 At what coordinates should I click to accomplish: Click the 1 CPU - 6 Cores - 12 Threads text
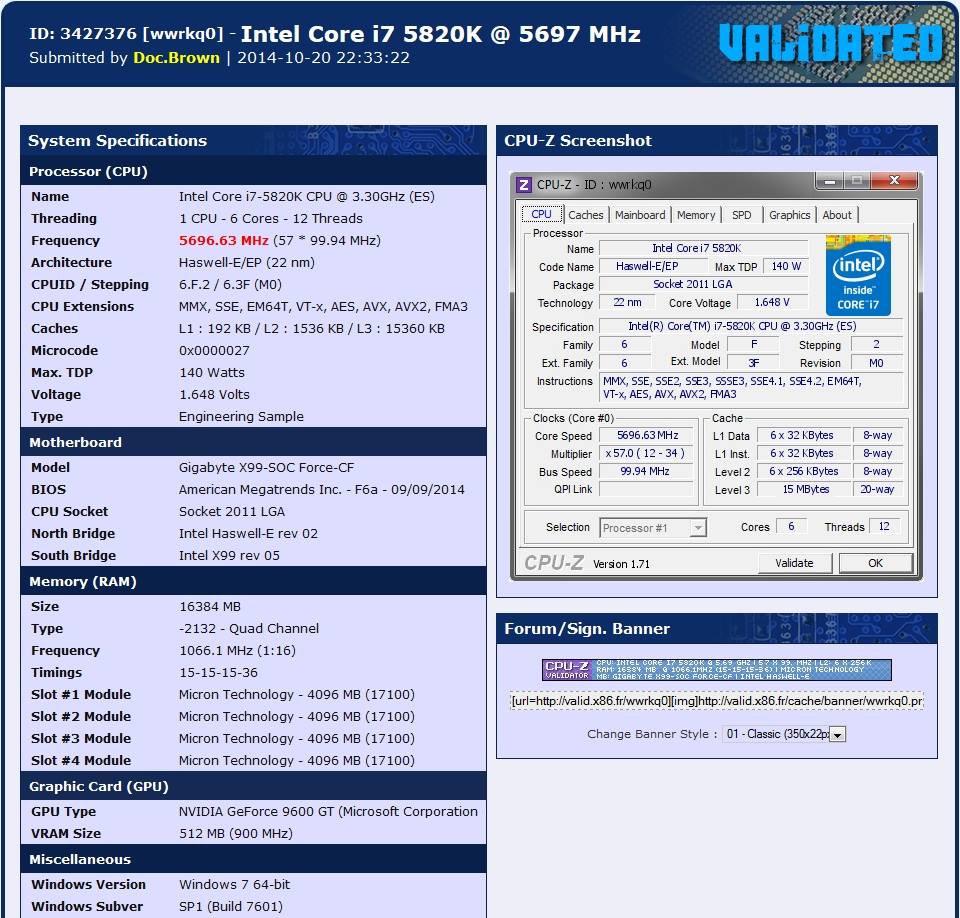[271, 219]
